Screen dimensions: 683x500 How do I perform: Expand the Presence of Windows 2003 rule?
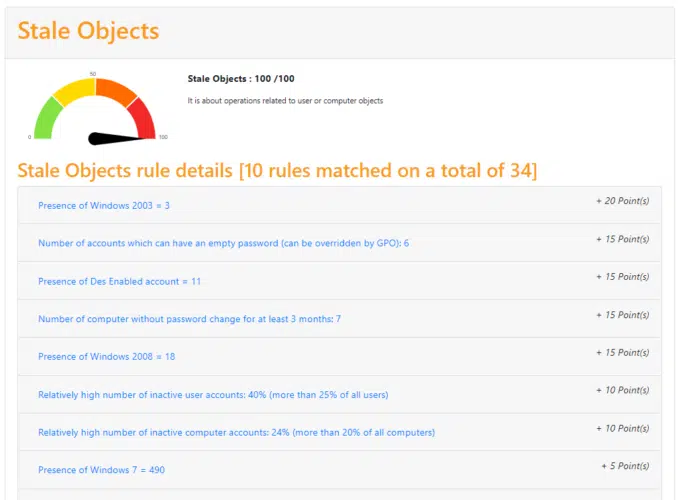(104, 206)
